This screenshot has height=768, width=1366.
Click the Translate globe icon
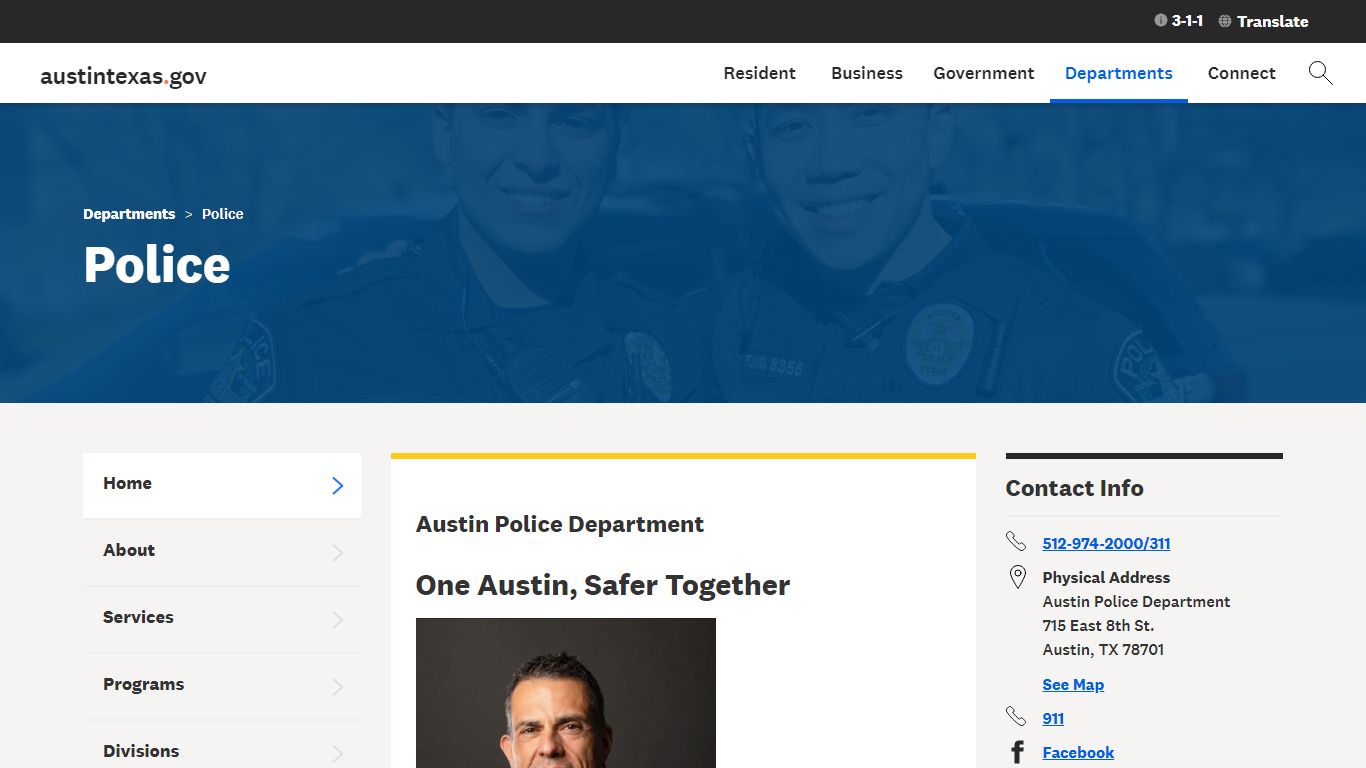pyautogui.click(x=1225, y=21)
